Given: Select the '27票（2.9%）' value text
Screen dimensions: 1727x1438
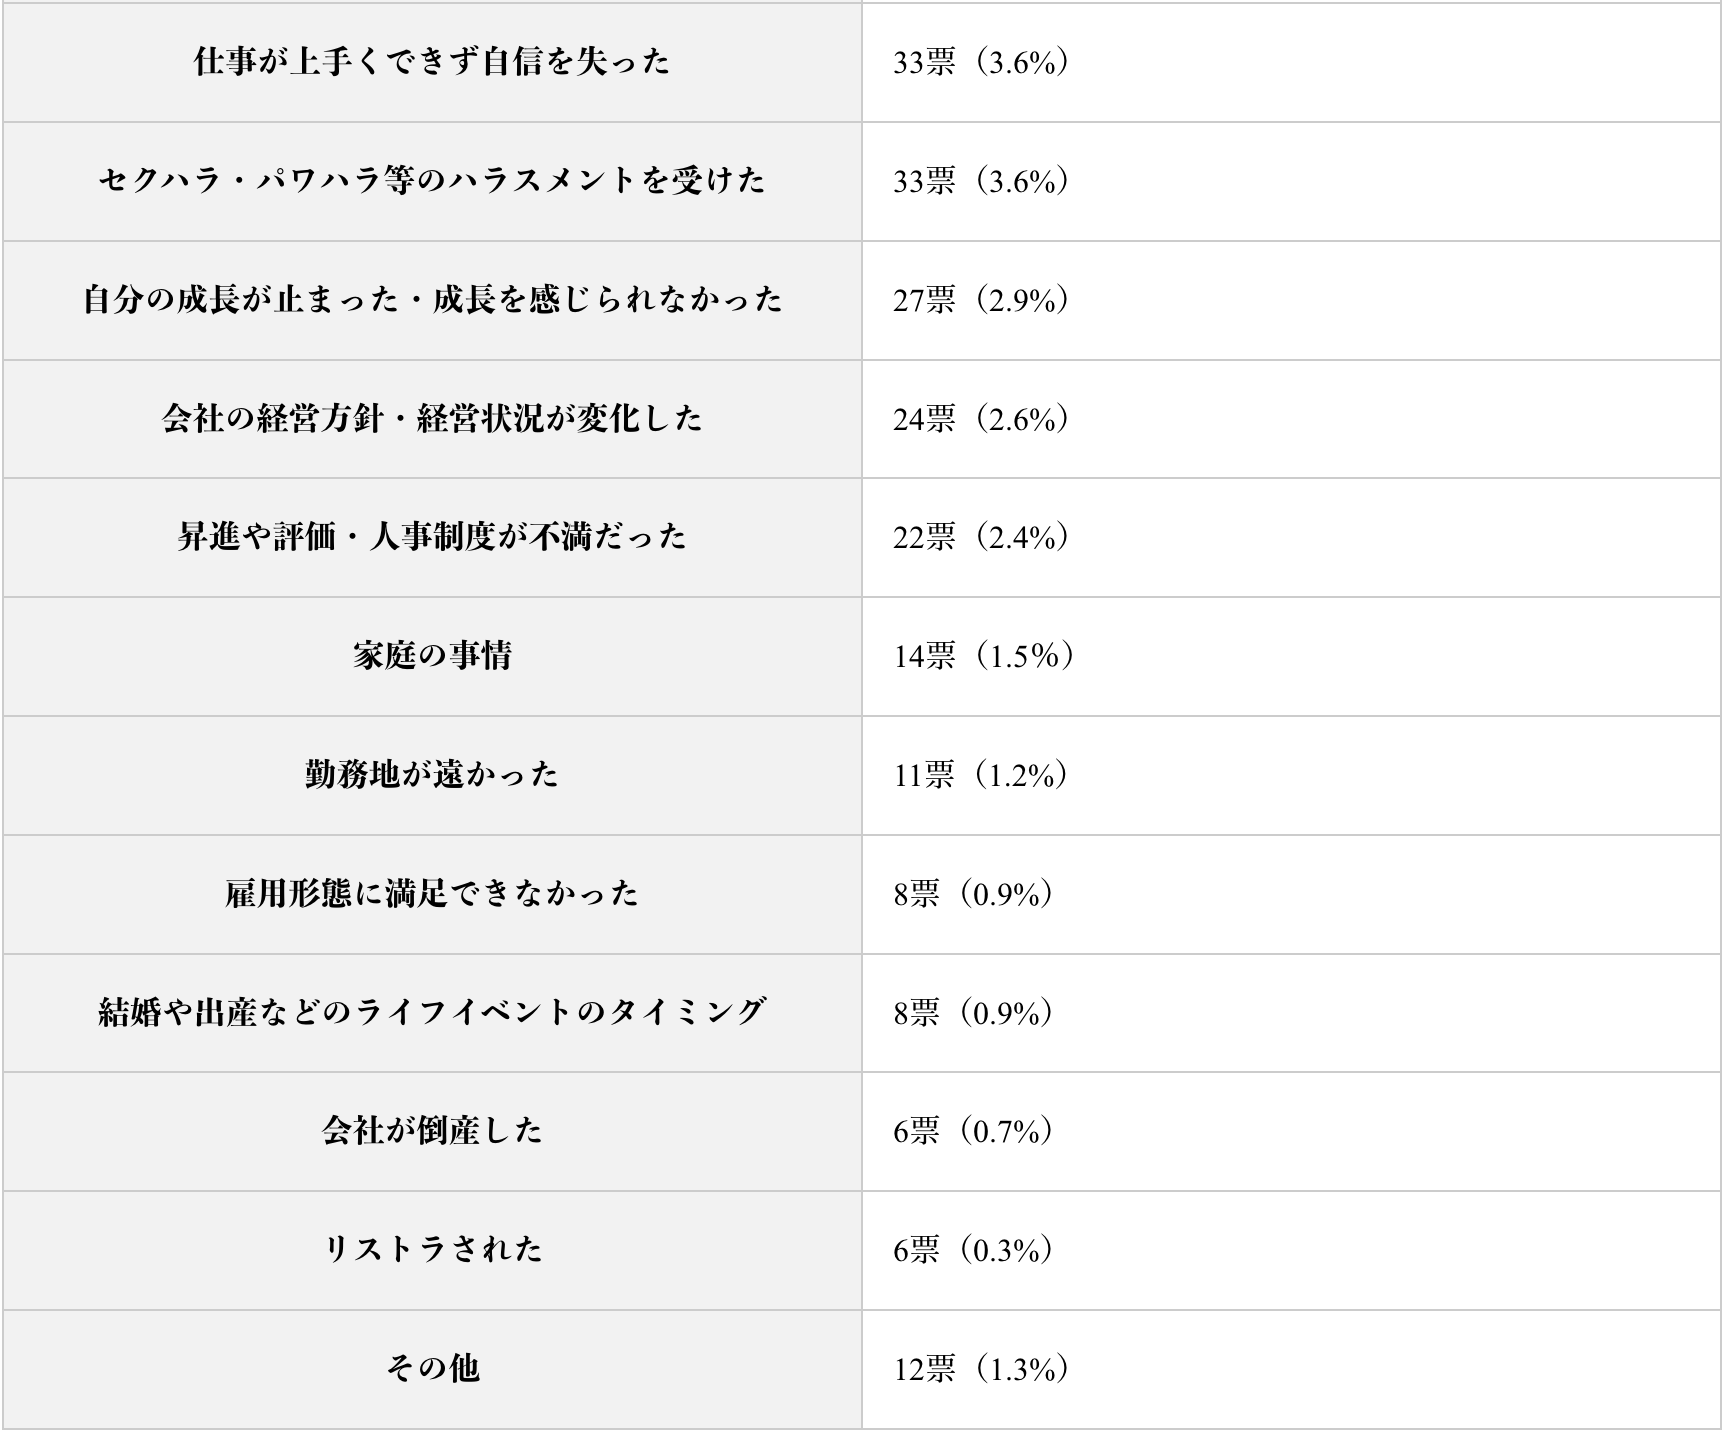Looking at the screenshot, I should (982, 300).
